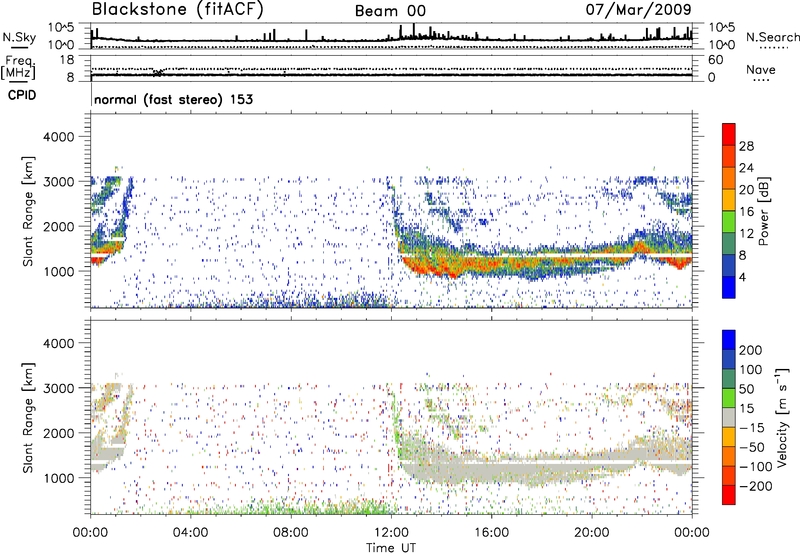800x554 pixels.
Task: Click the '20' label on Power colorbar
Action: point(746,190)
